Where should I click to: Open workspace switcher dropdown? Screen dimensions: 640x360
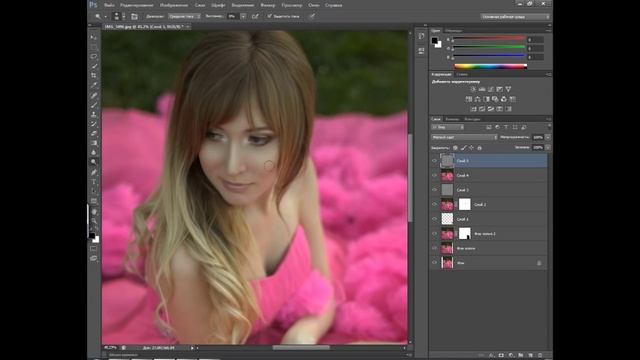pos(515,17)
